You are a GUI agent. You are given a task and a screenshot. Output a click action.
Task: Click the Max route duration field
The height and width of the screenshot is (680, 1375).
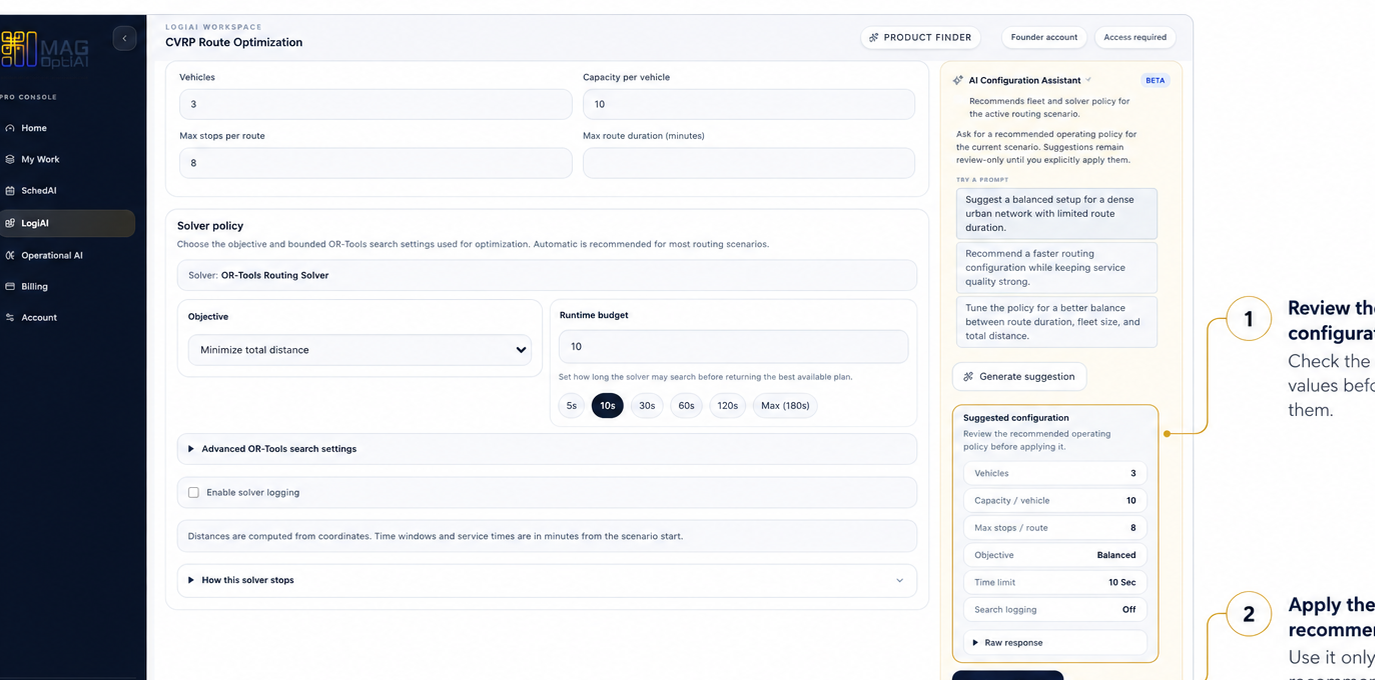click(749, 163)
